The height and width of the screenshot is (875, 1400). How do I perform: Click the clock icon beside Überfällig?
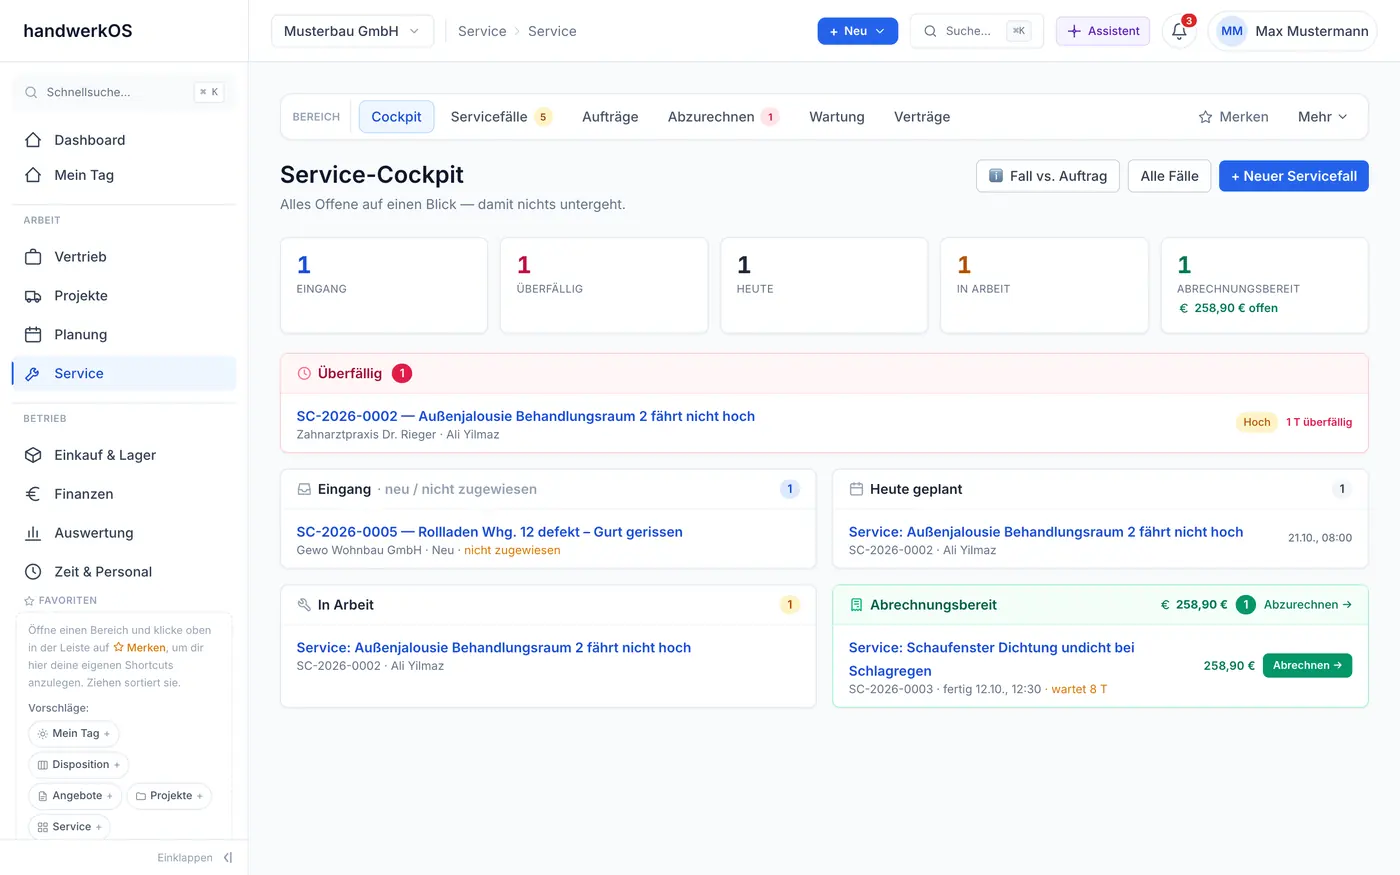click(304, 373)
